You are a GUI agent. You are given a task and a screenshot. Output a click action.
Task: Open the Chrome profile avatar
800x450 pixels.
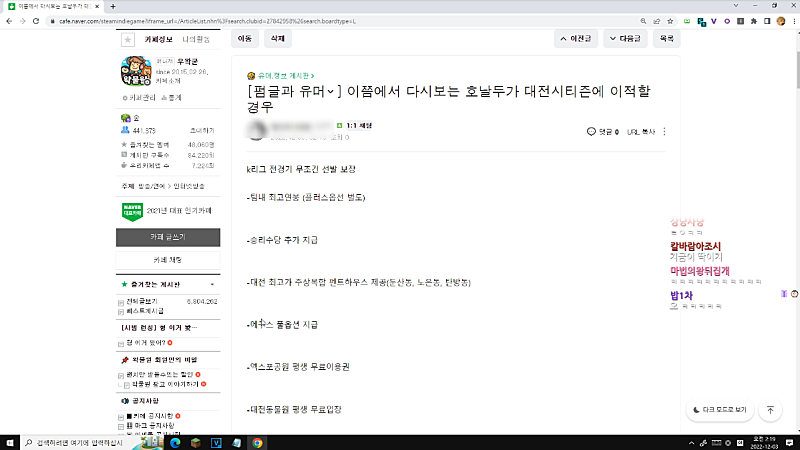pyautogui.click(x=781, y=21)
